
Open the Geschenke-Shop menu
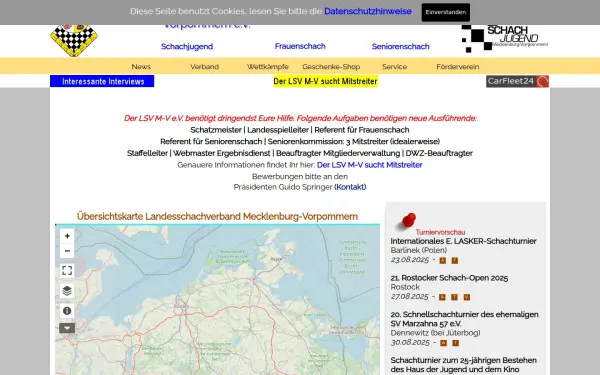[x=331, y=67]
